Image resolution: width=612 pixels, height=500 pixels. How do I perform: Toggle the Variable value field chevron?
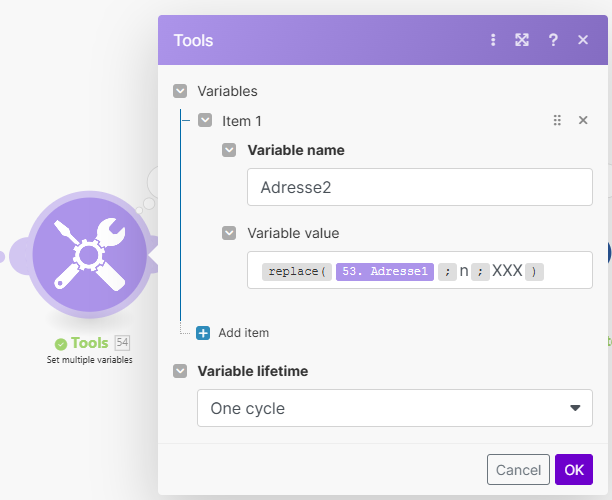tap(229, 233)
